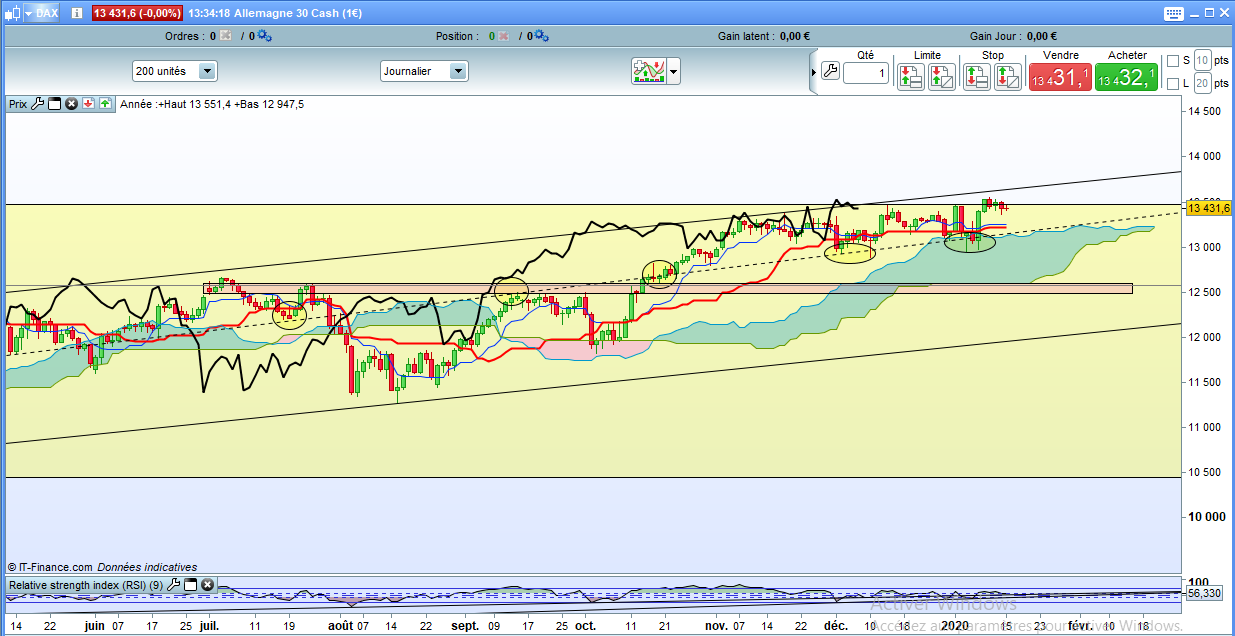Click second Limite order icon
Screen dimensions: 1235x636
click(x=941, y=76)
